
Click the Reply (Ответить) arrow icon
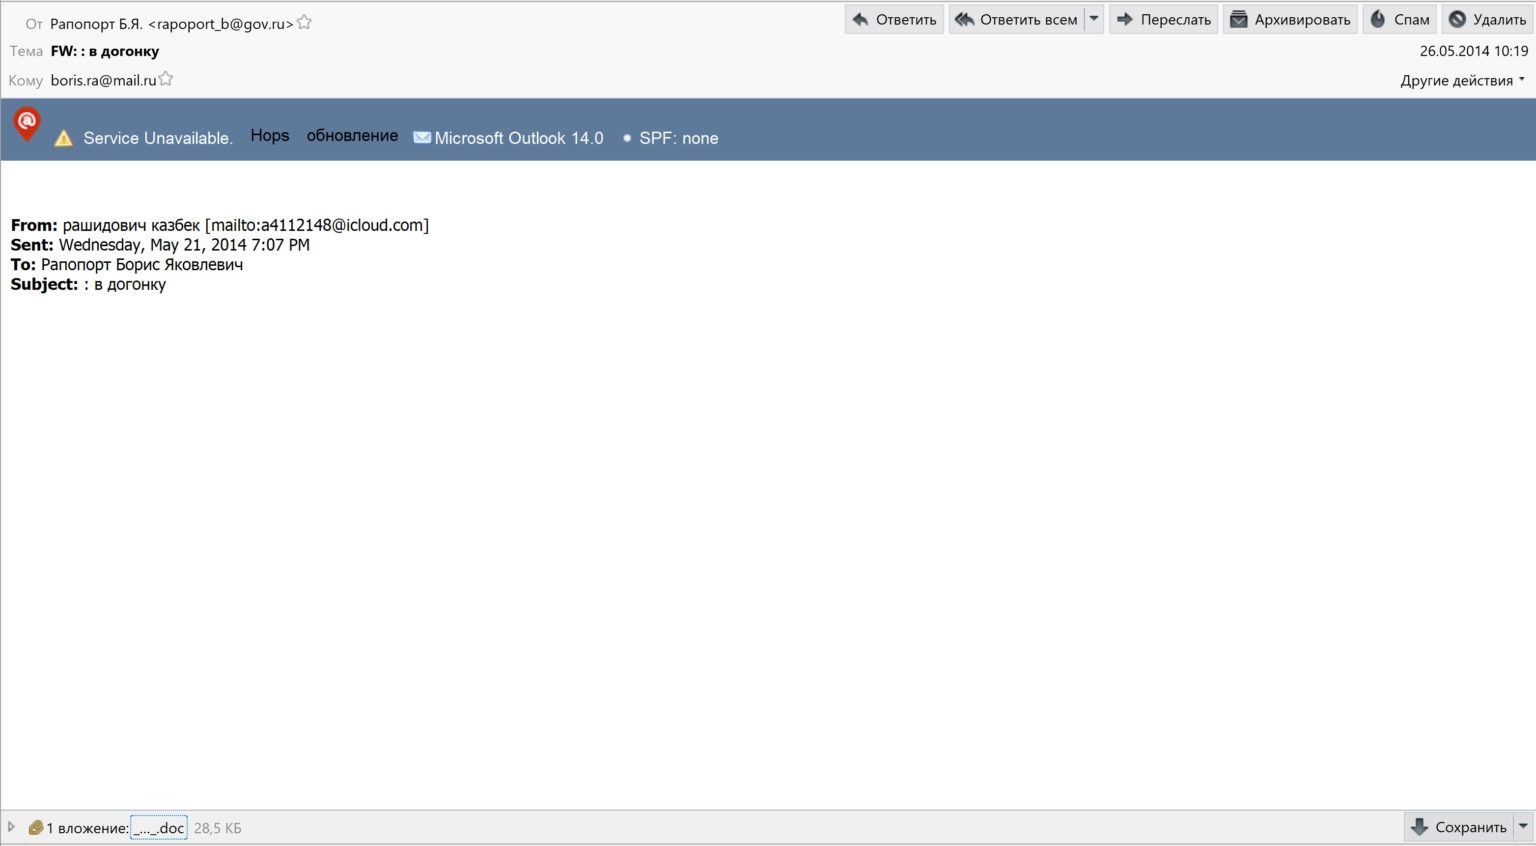[860, 20]
